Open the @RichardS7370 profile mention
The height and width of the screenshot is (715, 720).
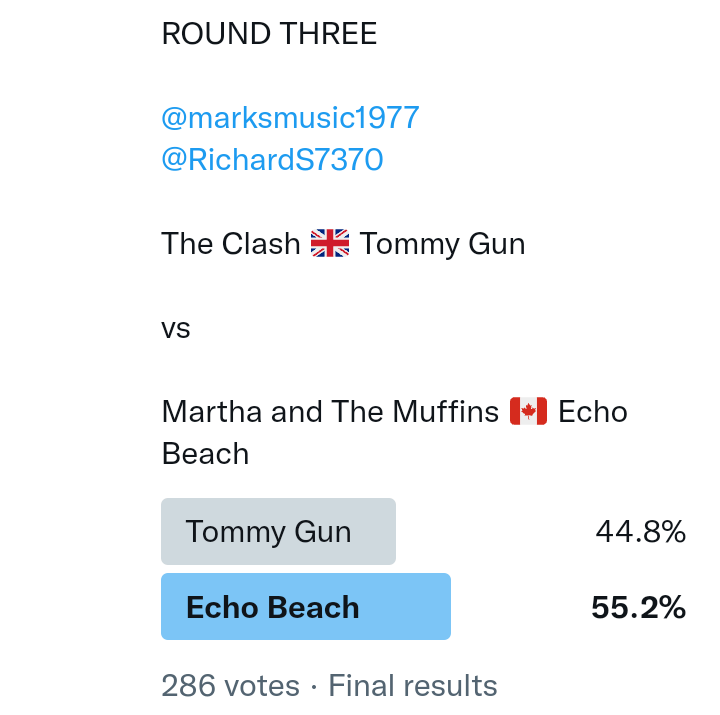tap(272, 160)
